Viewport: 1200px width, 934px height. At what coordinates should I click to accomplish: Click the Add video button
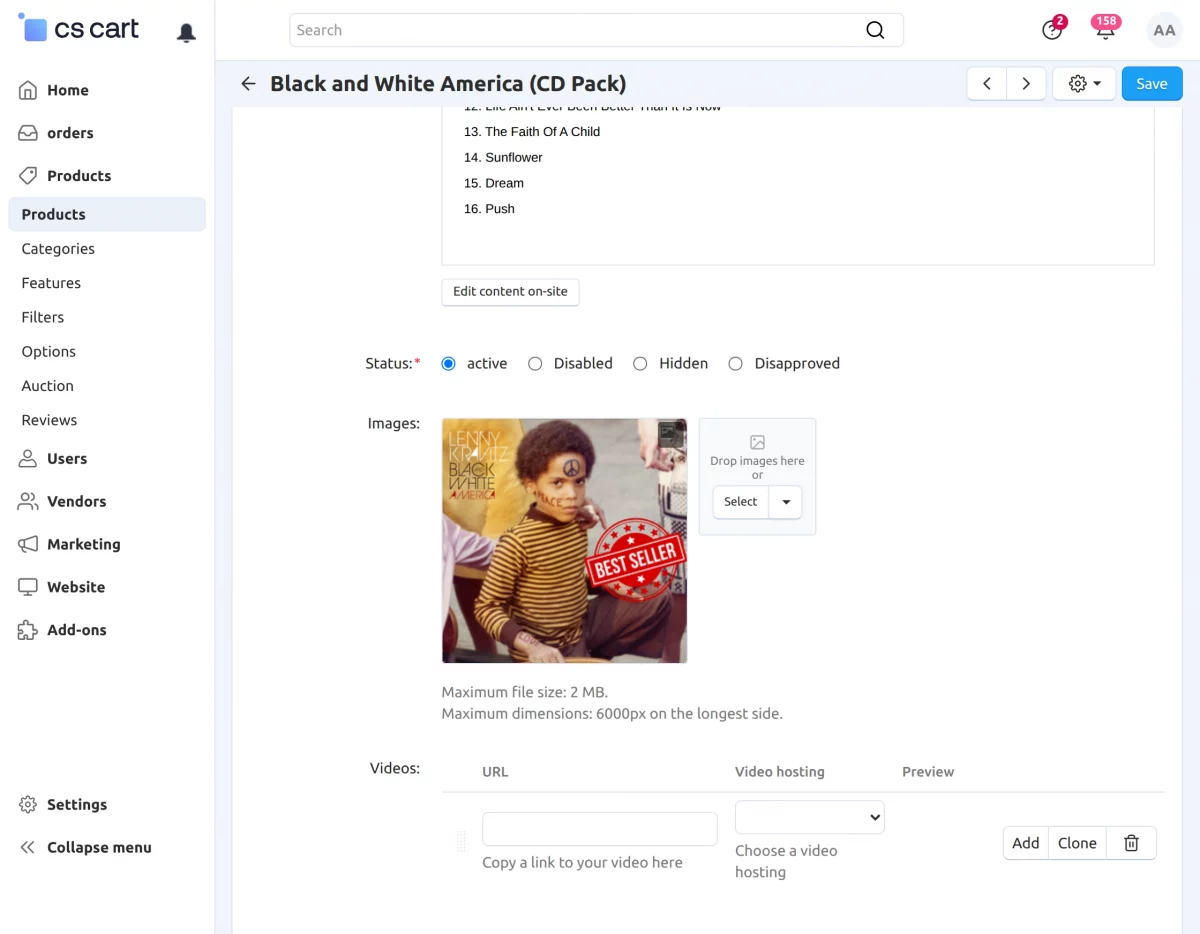tap(1026, 843)
